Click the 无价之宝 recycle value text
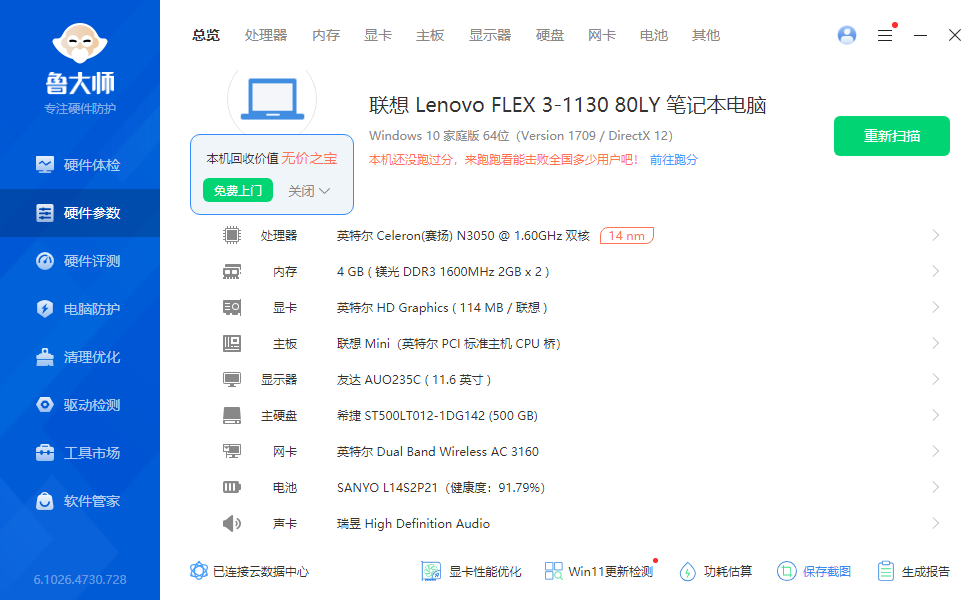The height and width of the screenshot is (600, 980). (309, 158)
